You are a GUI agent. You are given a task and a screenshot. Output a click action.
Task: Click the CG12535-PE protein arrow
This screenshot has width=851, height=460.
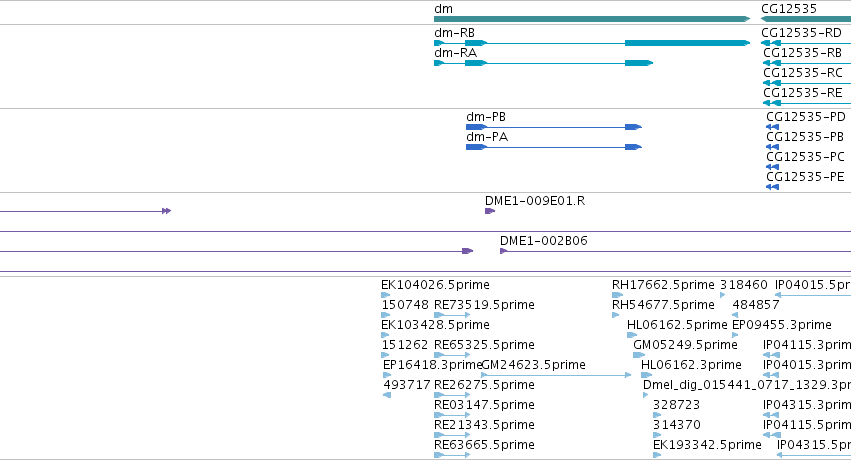click(772, 187)
